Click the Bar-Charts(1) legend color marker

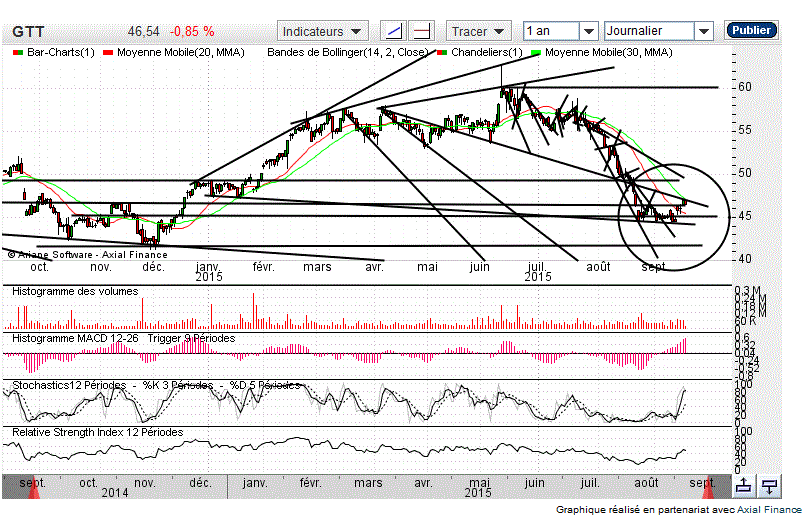[x=17, y=51]
